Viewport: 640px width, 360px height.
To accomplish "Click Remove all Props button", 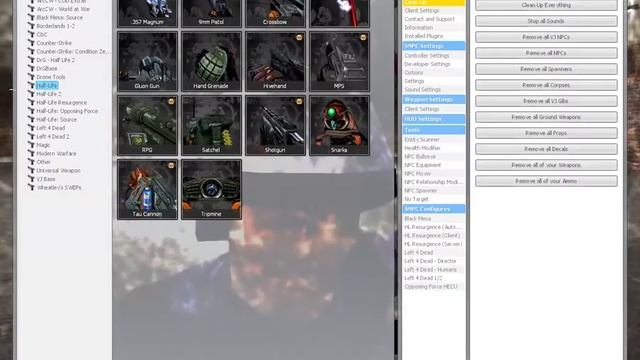I will [546, 133].
